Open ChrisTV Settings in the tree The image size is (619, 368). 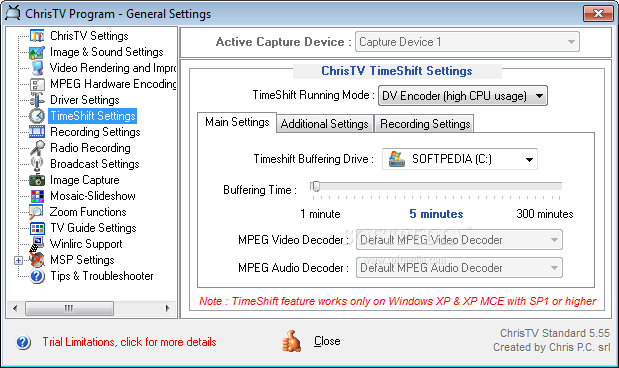coord(89,36)
